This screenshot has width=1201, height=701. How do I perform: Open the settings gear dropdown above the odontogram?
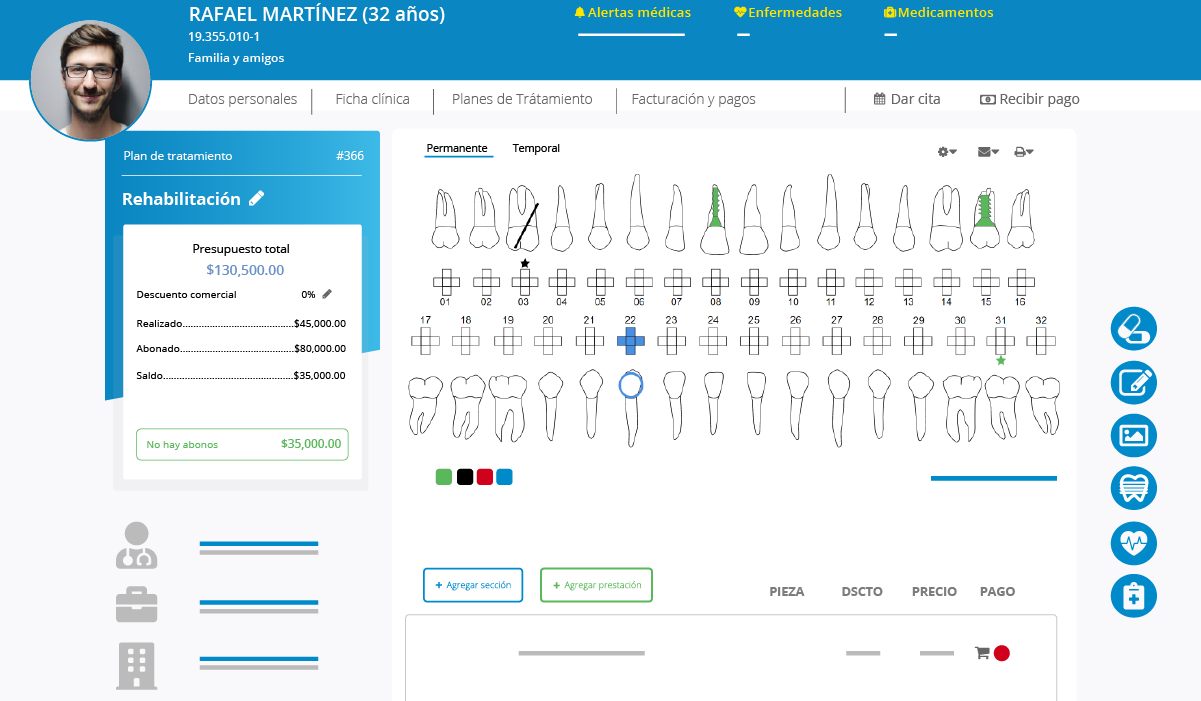point(944,151)
